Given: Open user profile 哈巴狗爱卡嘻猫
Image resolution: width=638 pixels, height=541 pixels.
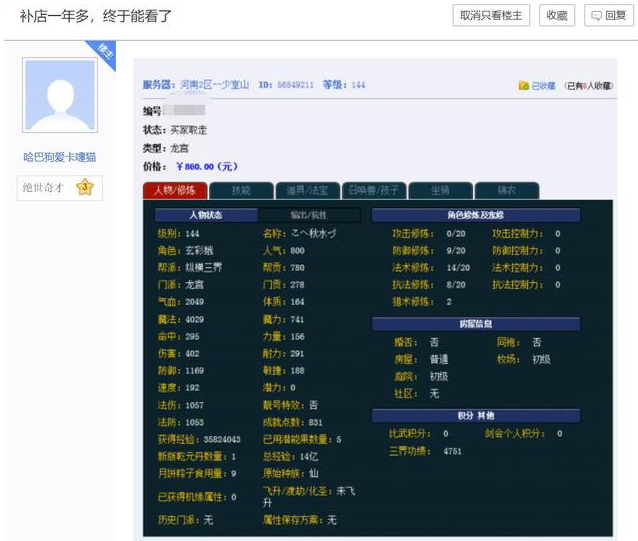Looking at the screenshot, I should (60, 157).
